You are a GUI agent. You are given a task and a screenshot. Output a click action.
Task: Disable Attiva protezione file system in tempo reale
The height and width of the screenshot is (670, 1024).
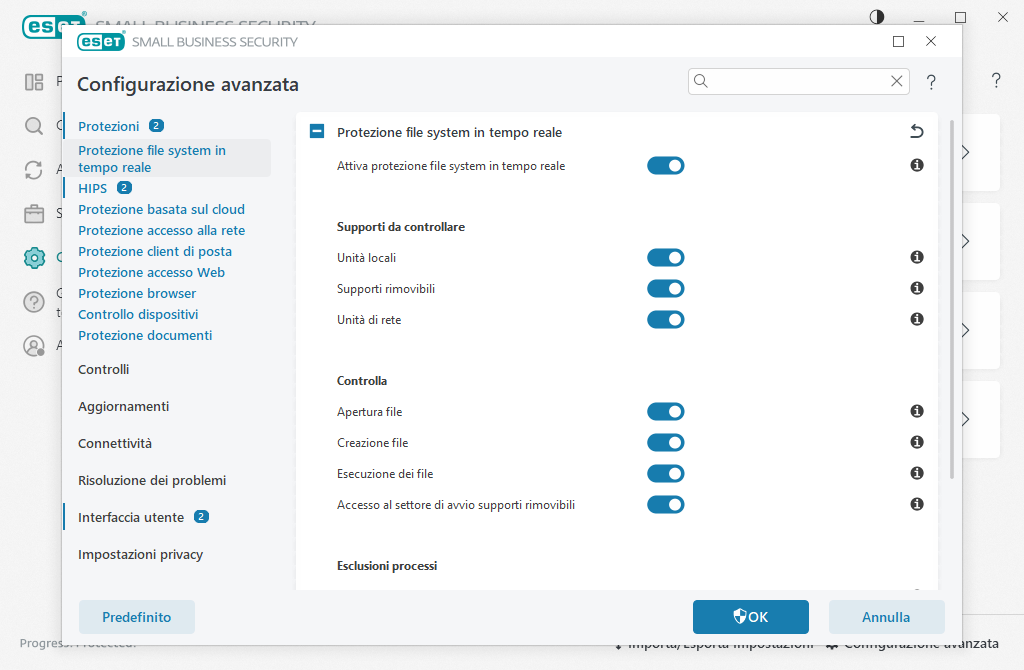(666, 165)
